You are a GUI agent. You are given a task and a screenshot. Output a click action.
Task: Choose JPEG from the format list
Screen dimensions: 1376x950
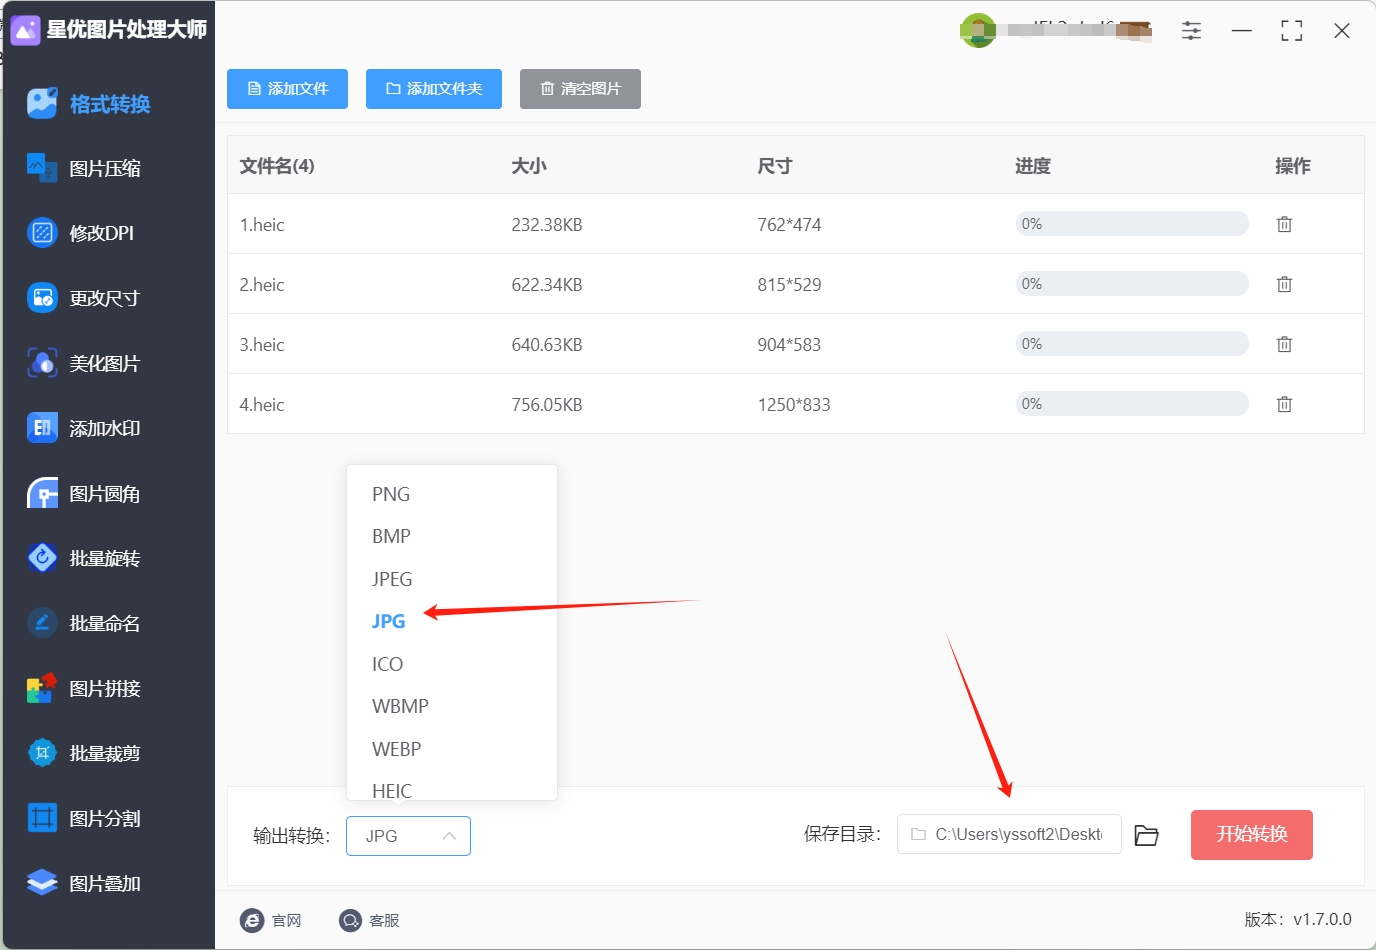tap(392, 579)
